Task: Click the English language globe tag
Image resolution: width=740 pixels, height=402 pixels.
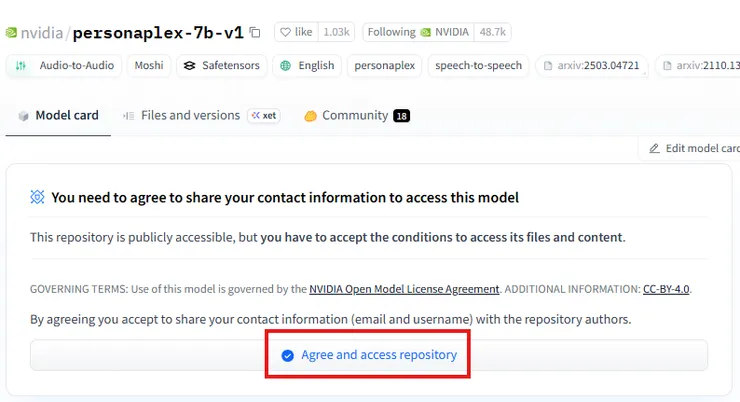Action: coord(306,66)
